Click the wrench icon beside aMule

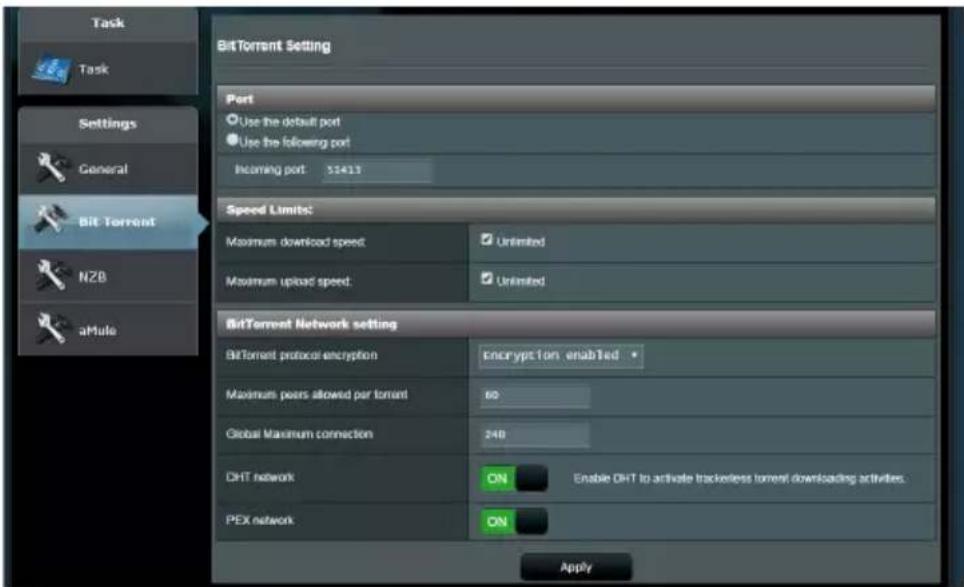[x=52, y=328]
